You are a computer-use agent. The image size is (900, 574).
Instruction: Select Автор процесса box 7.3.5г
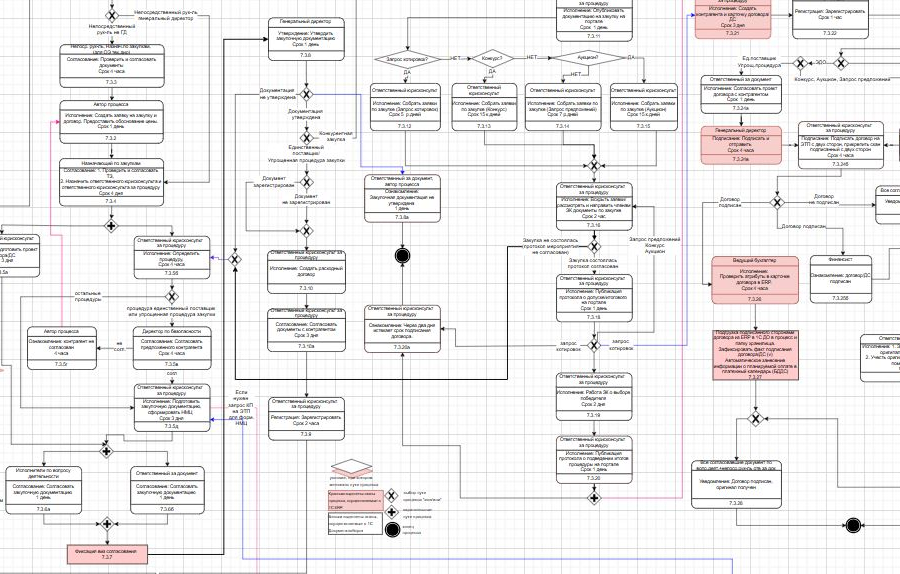tap(62, 348)
